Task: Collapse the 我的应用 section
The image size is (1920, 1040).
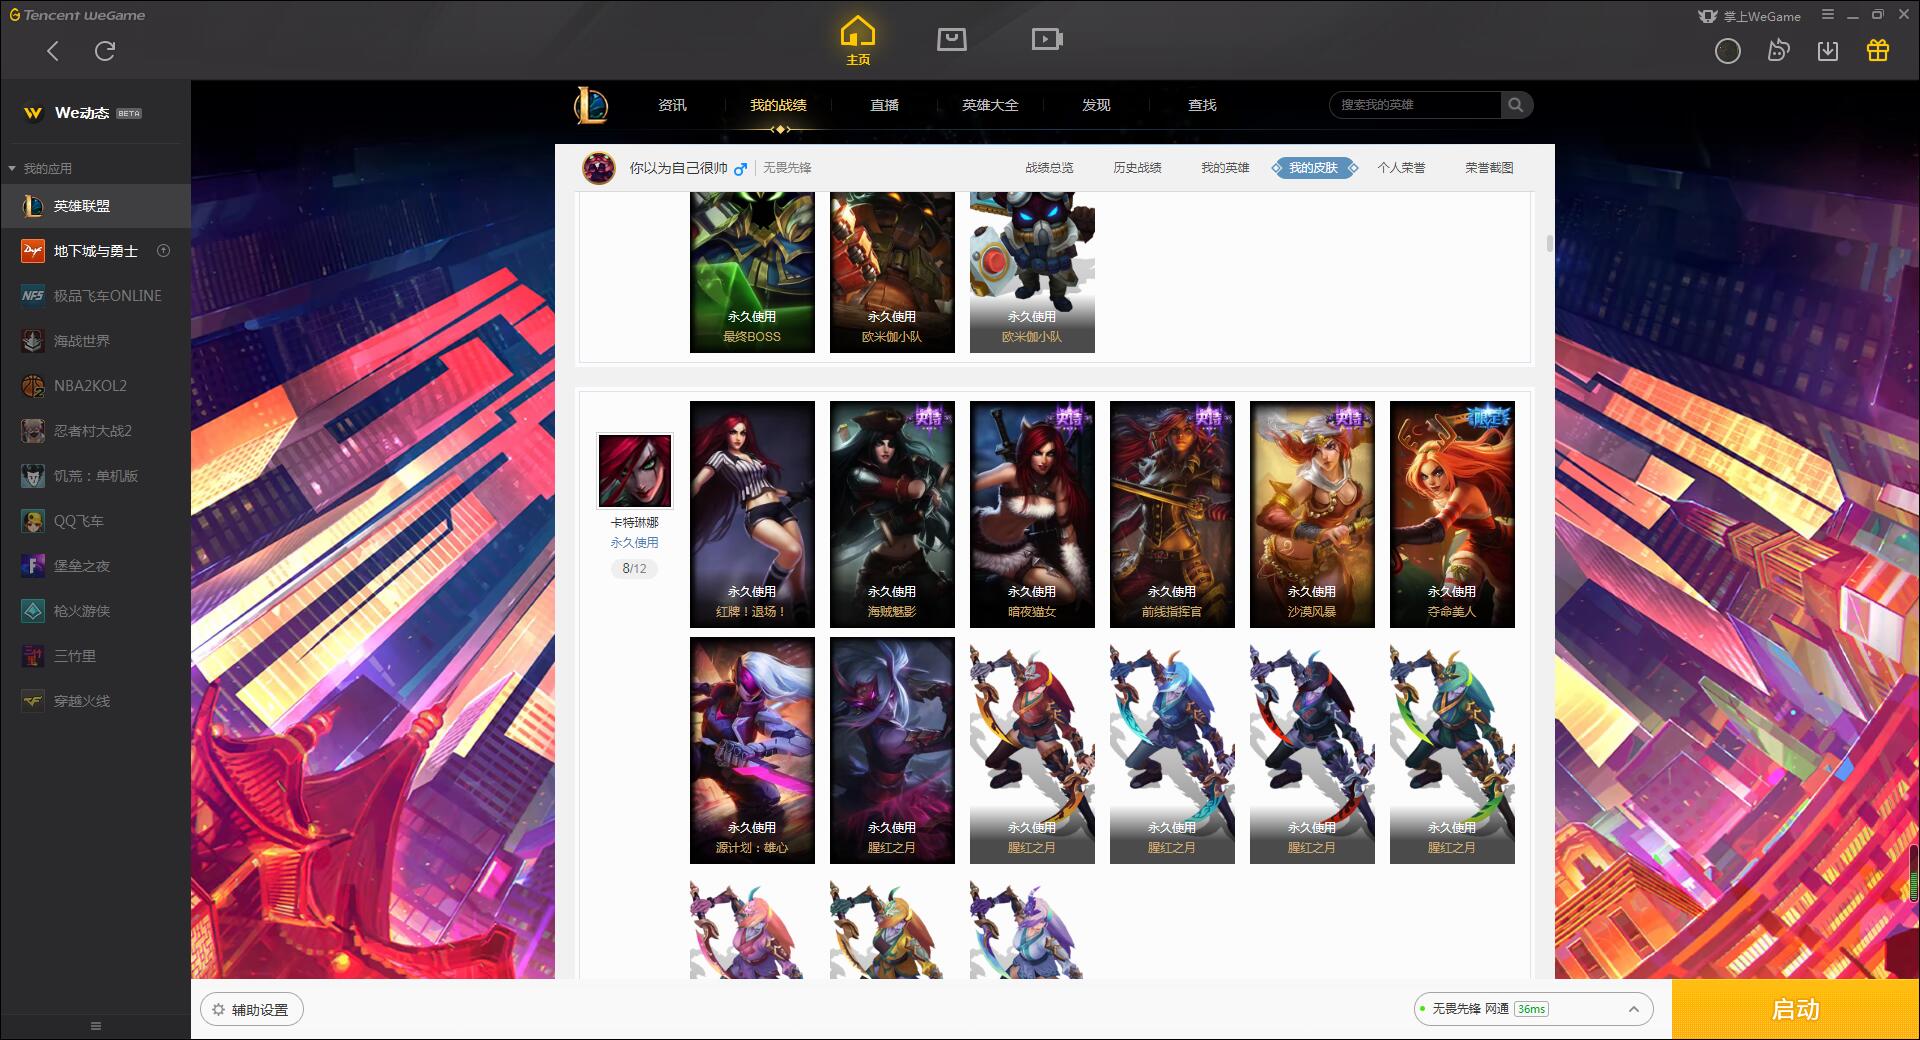Action: 40,168
